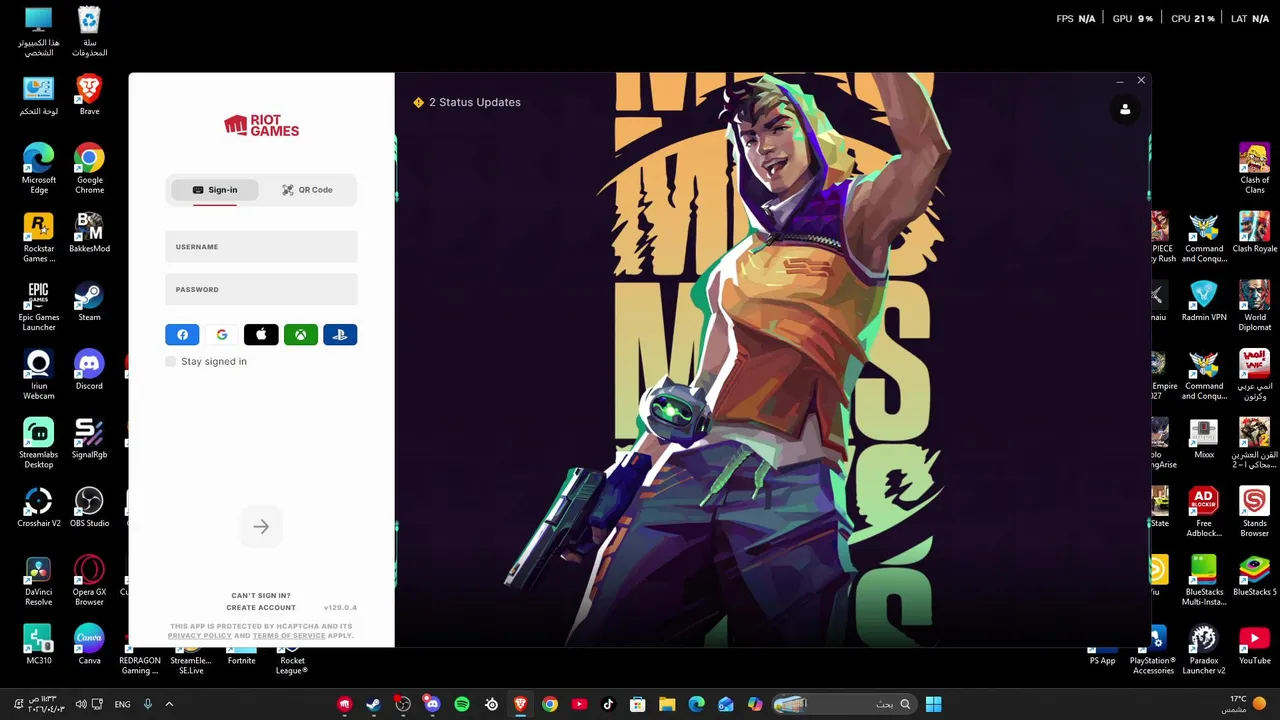The width and height of the screenshot is (1280, 720).
Task: Select the MC310 desktop icon
Action: (x=38, y=645)
